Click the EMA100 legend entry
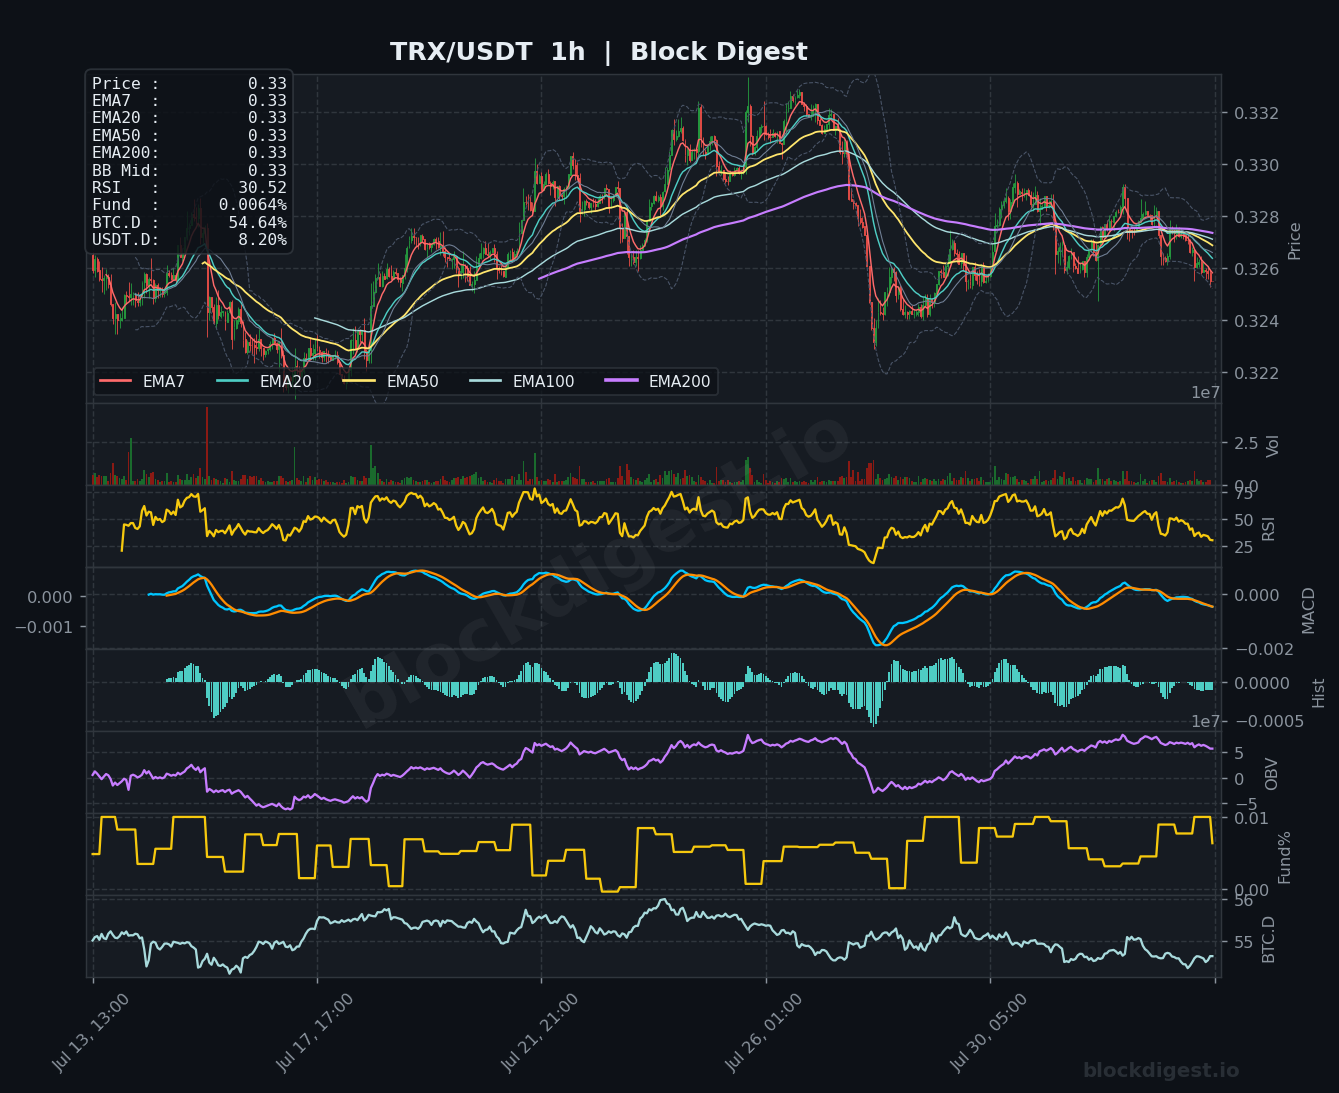This screenshot has height=1093, width=1339. [522, 382]
